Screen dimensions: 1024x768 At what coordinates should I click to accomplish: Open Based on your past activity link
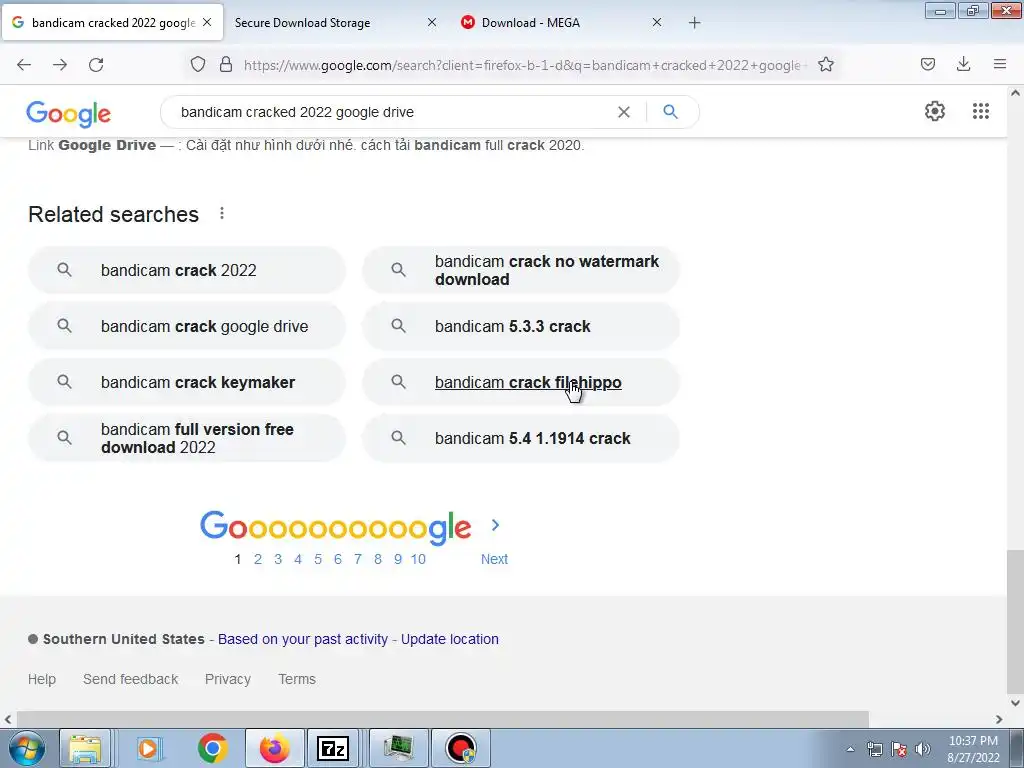pos(303,639)
